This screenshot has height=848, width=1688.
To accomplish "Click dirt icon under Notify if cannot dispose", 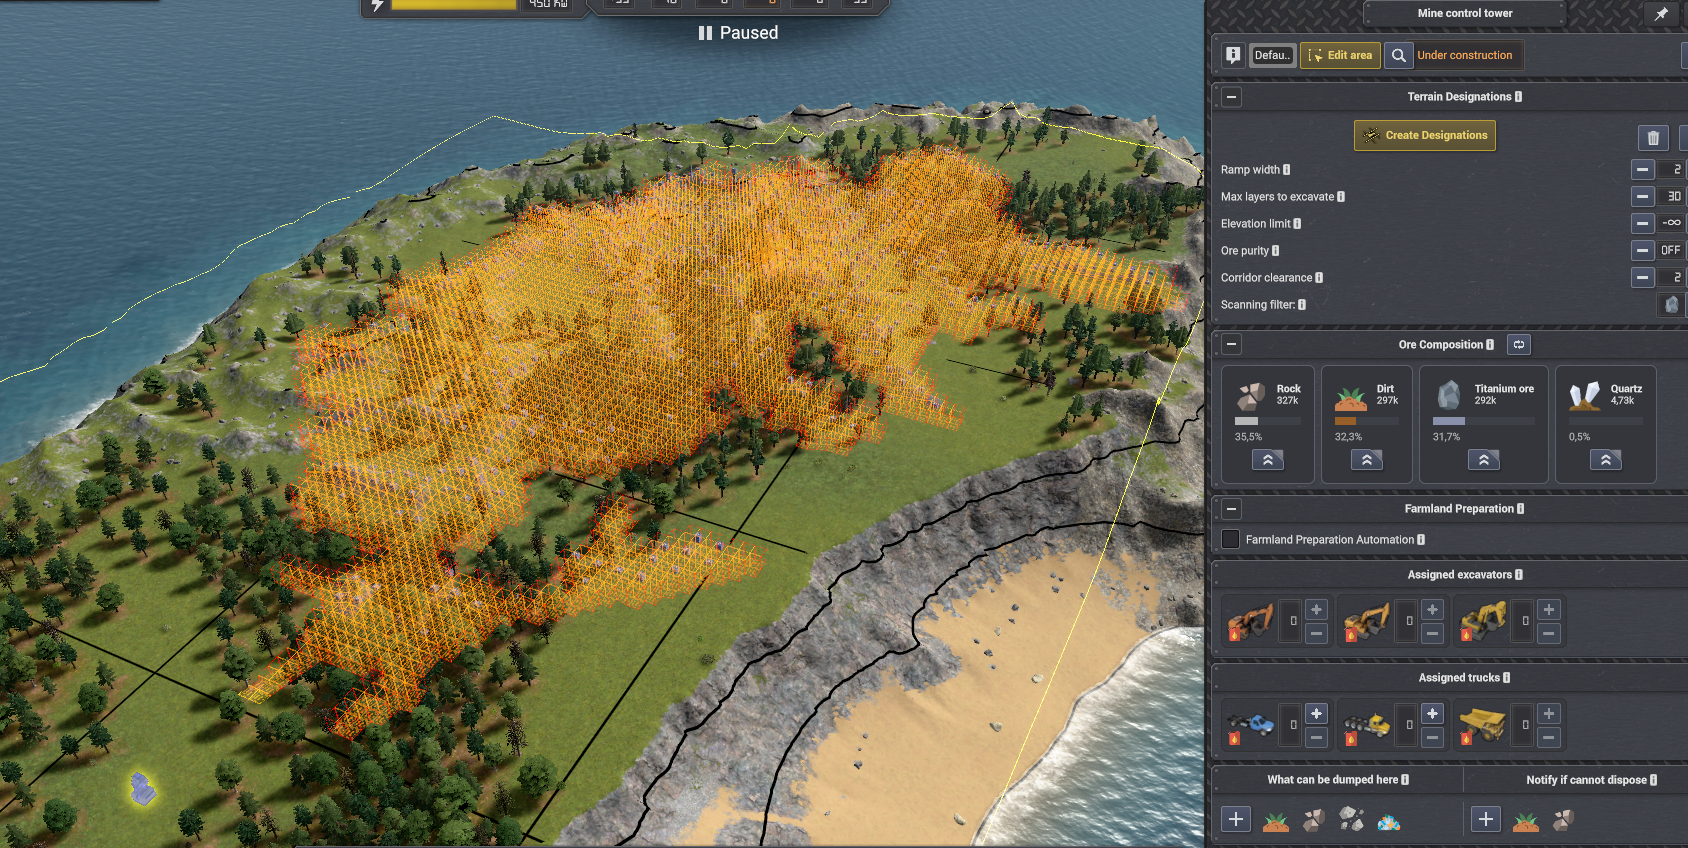I will tap(1526, 821).
